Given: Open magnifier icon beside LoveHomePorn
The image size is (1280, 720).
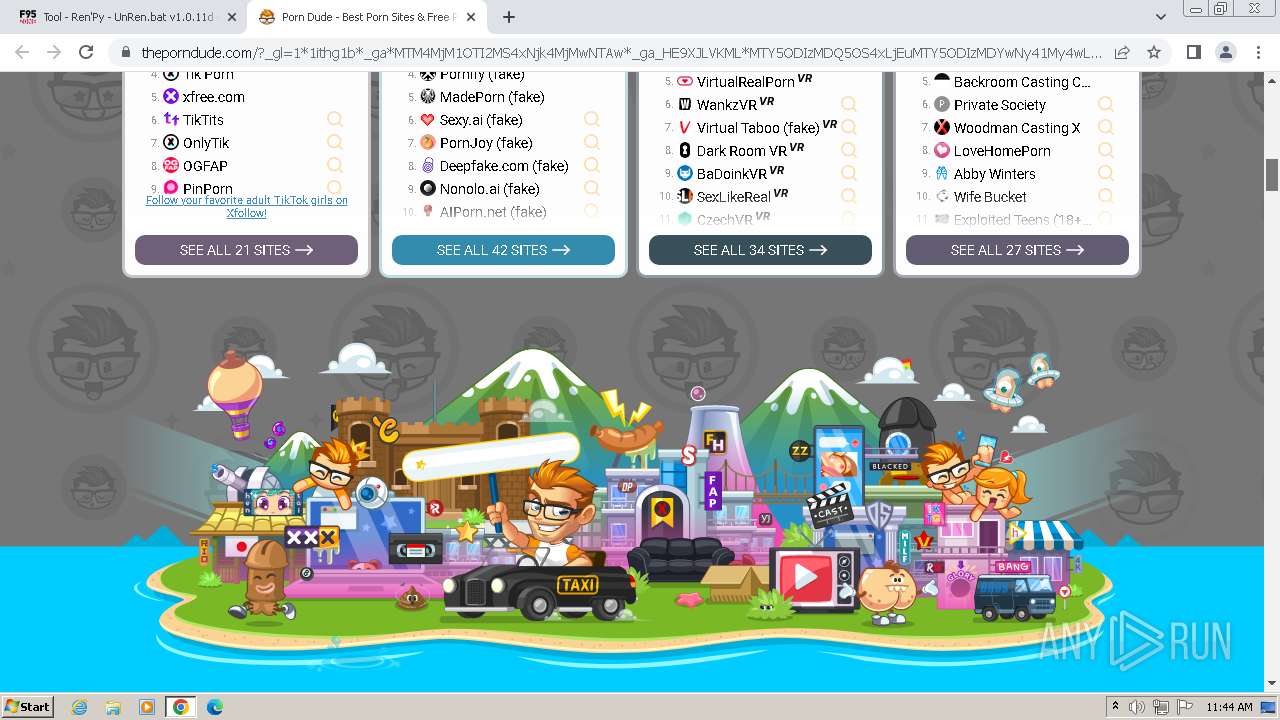Looking at the screenshot, I should 1106,150.
